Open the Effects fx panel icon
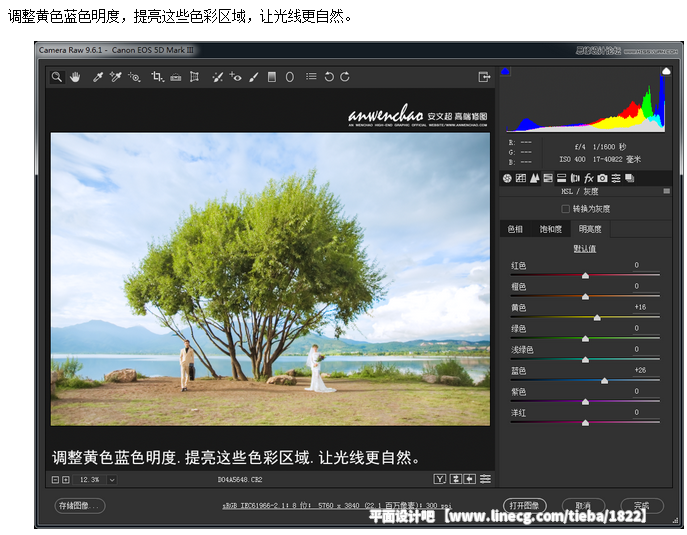Viewport: 687px width, 535px height. [589, 178]
